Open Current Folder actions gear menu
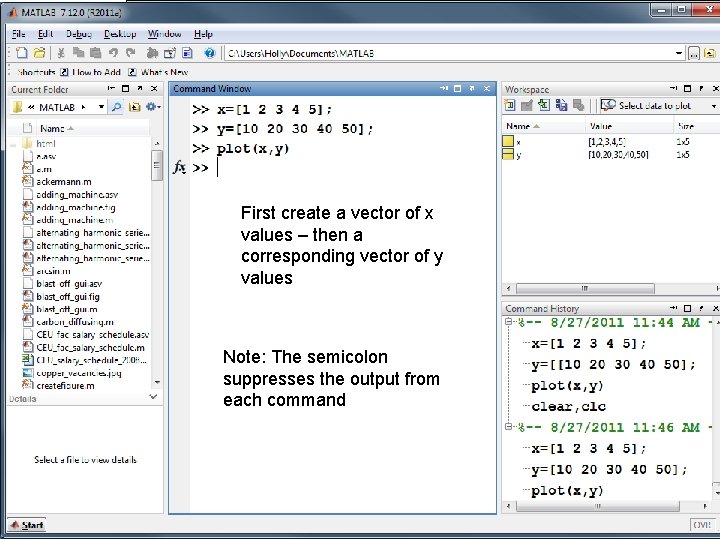 pos(153,107)
